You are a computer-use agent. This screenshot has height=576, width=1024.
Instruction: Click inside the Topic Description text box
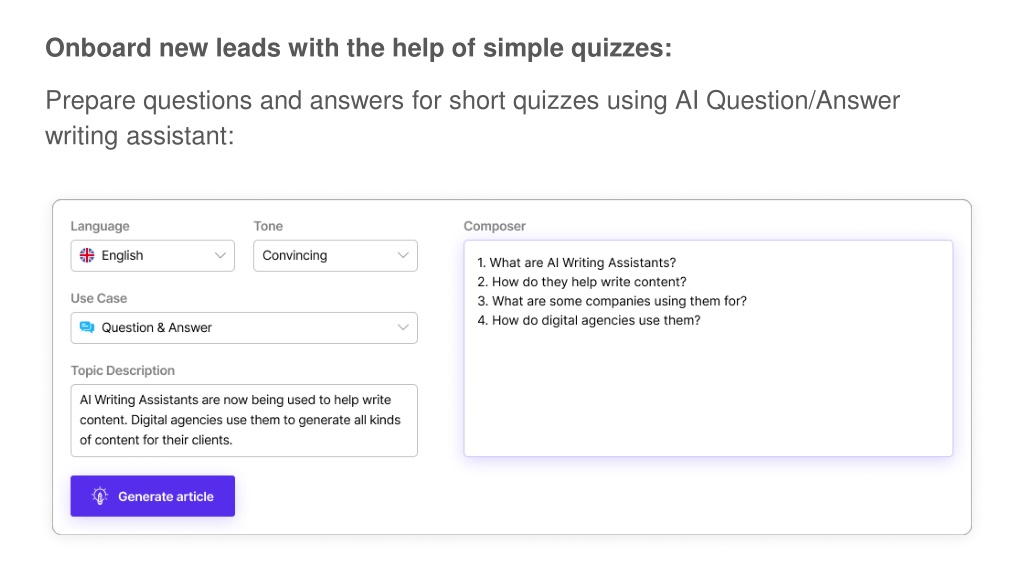[x=244, y=421]
